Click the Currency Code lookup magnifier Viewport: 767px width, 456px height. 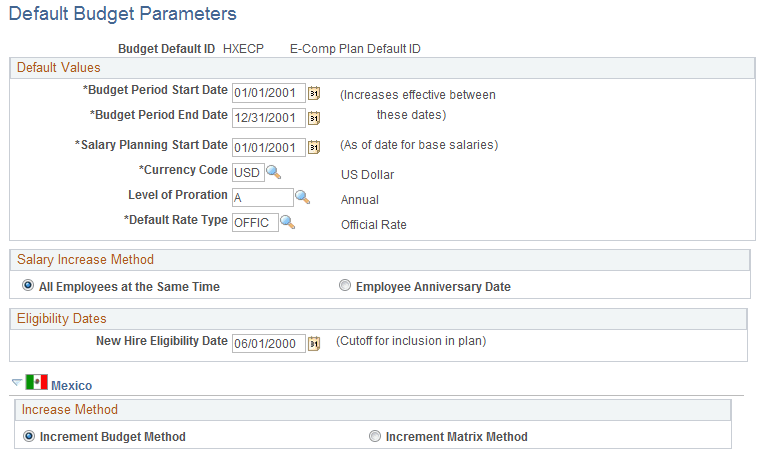[x=272, y=172]
